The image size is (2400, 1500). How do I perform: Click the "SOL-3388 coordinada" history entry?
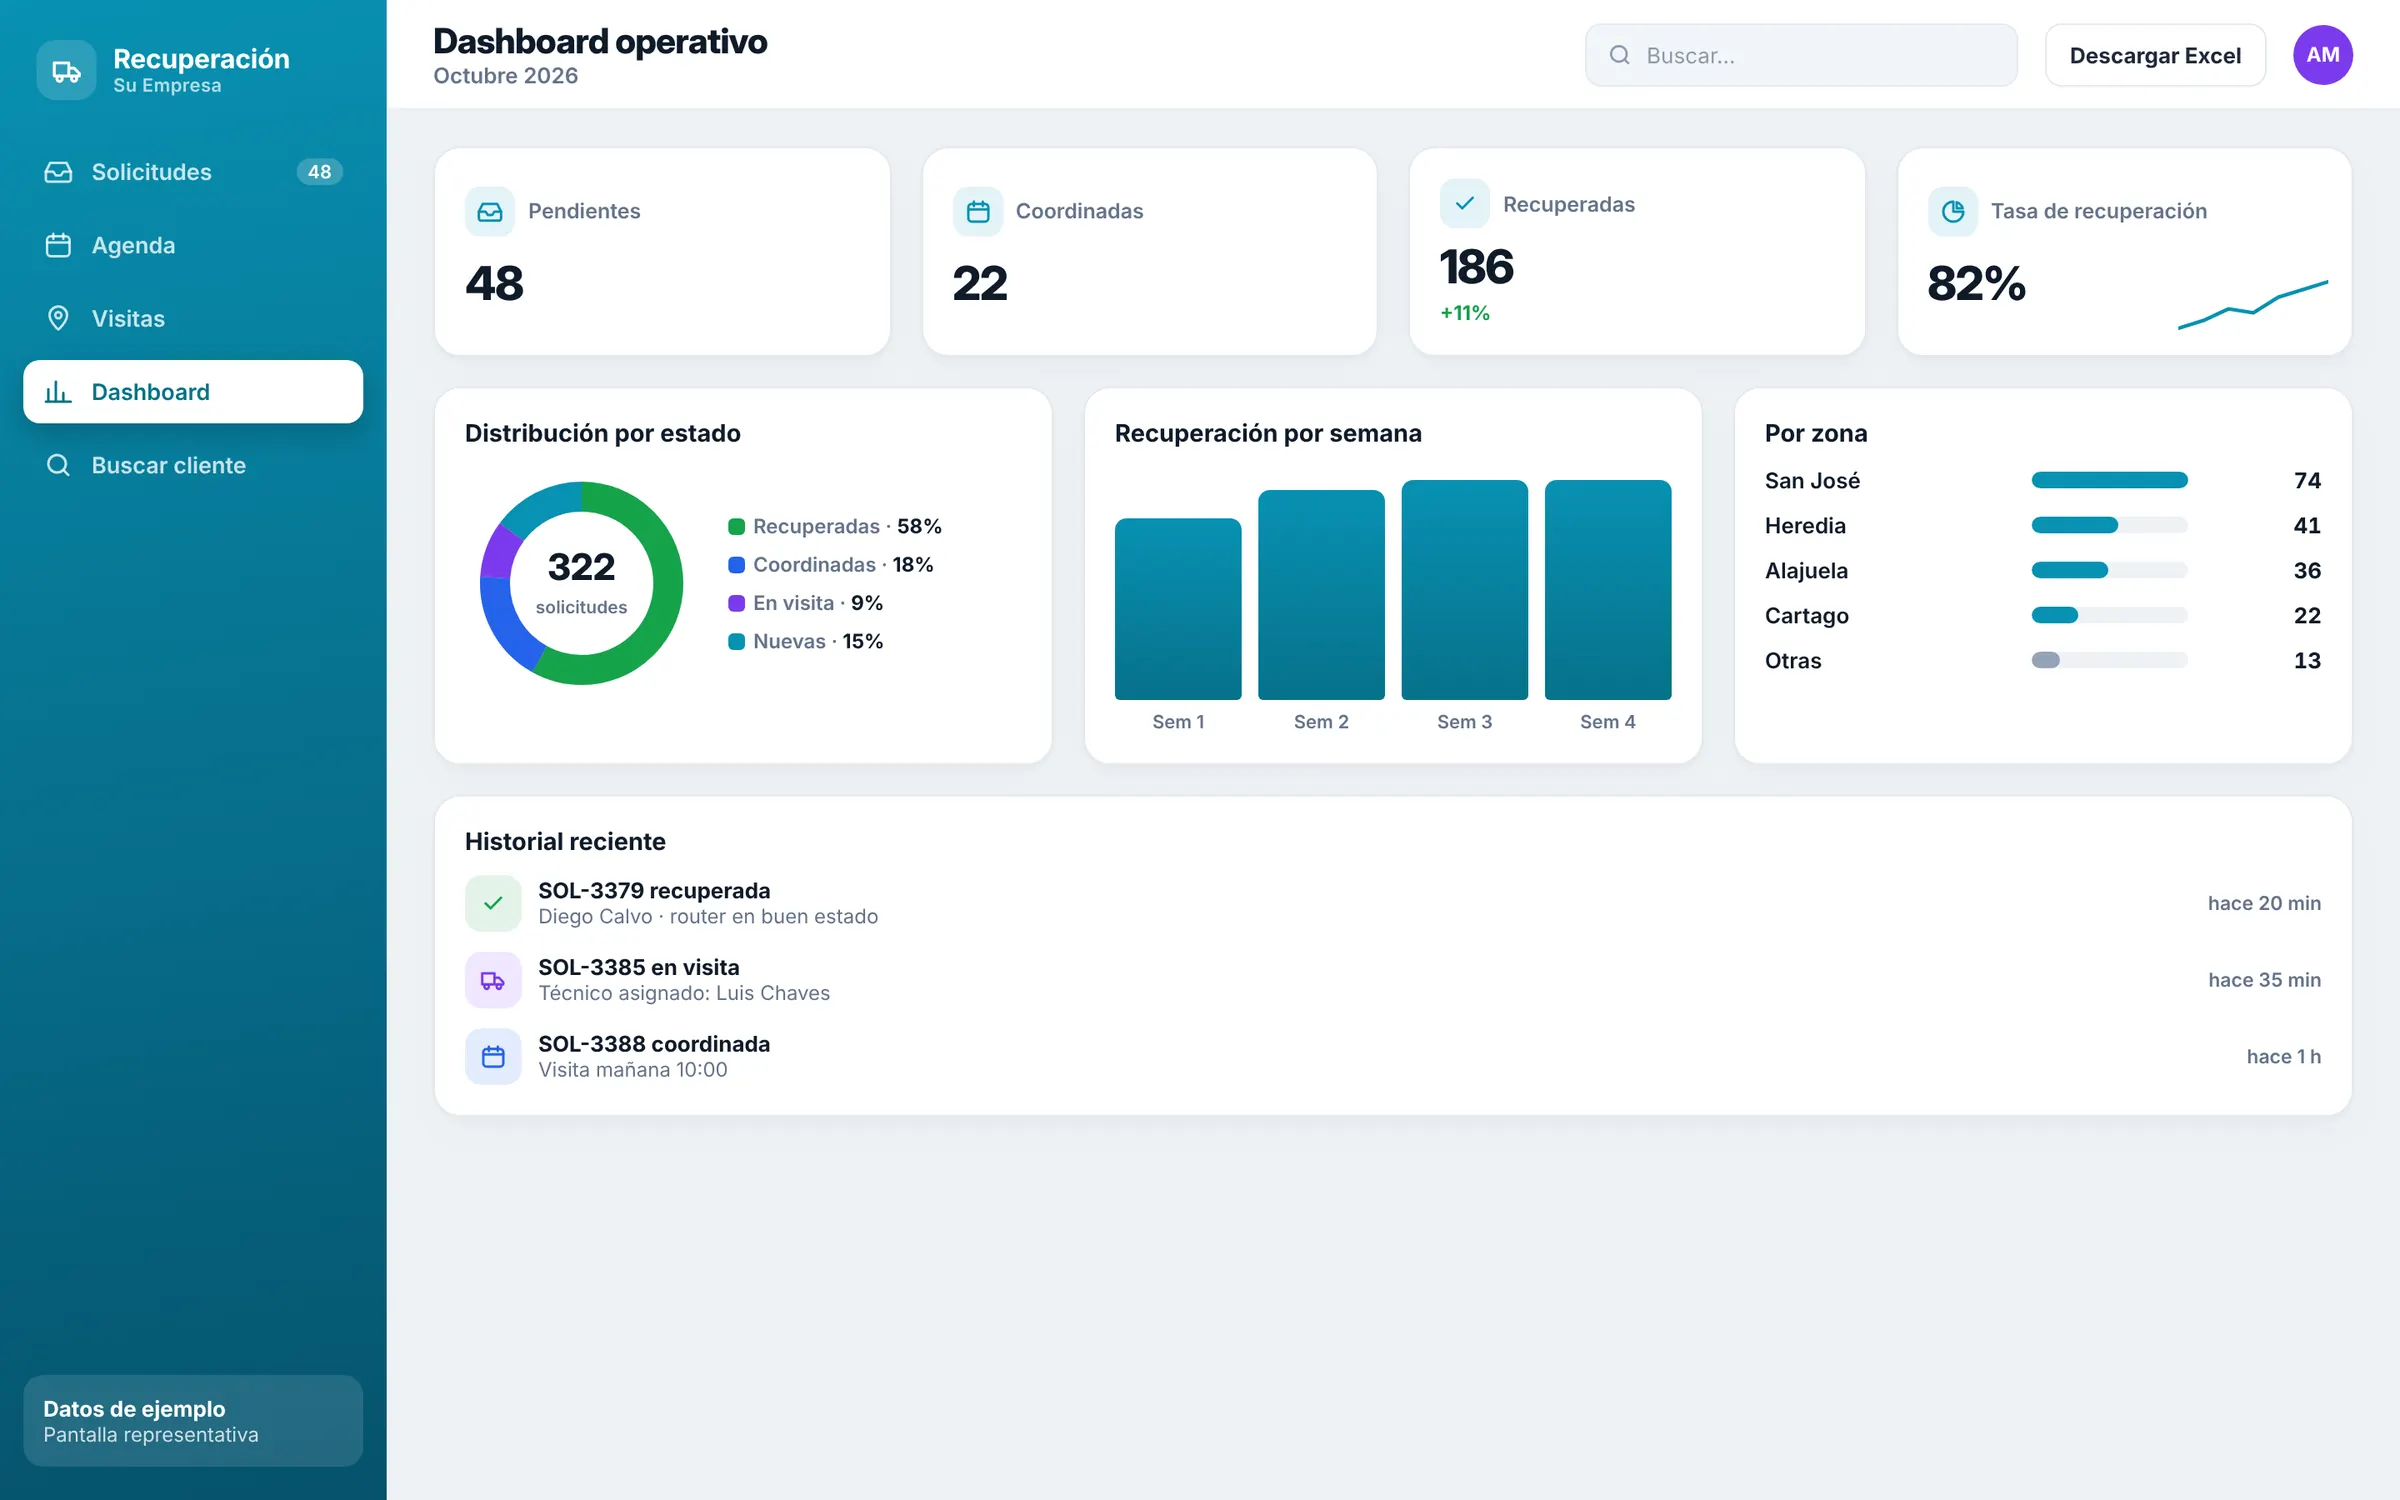1393,1056
